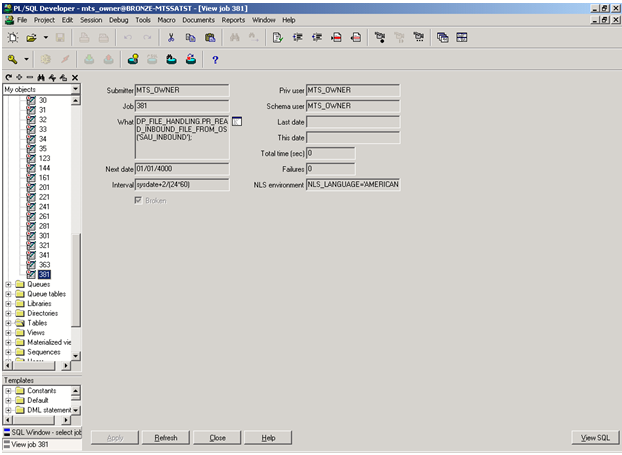Select job 201 in tree
The height and width of the screenshot is (455, 622).
point(44,187)
